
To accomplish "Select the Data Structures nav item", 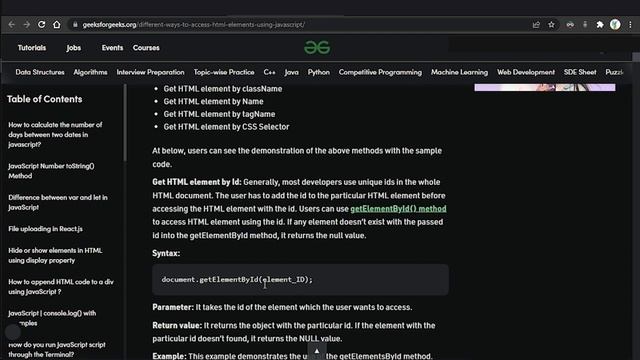I will pyautogui.click(x=40, y=72).
